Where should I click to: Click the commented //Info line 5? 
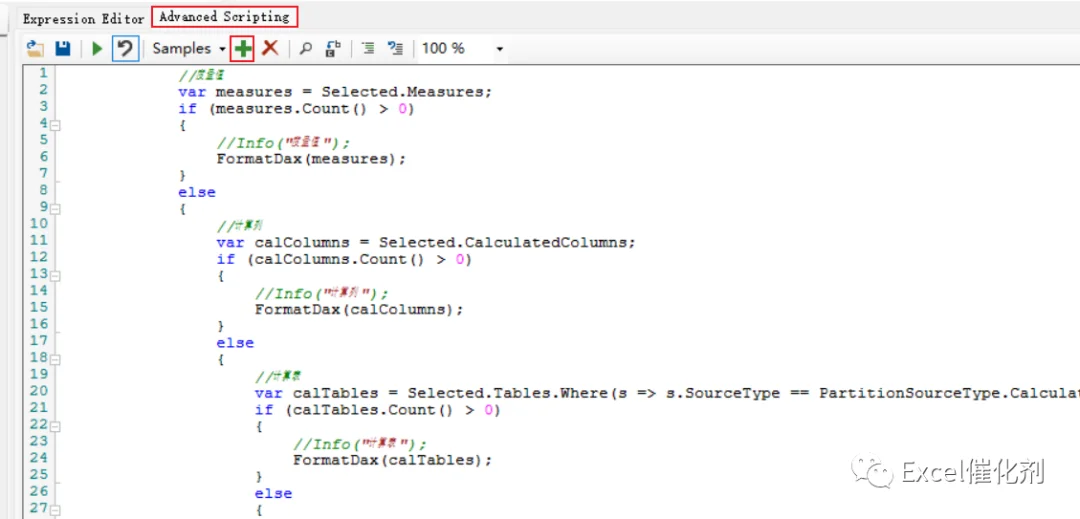(284, 142)
